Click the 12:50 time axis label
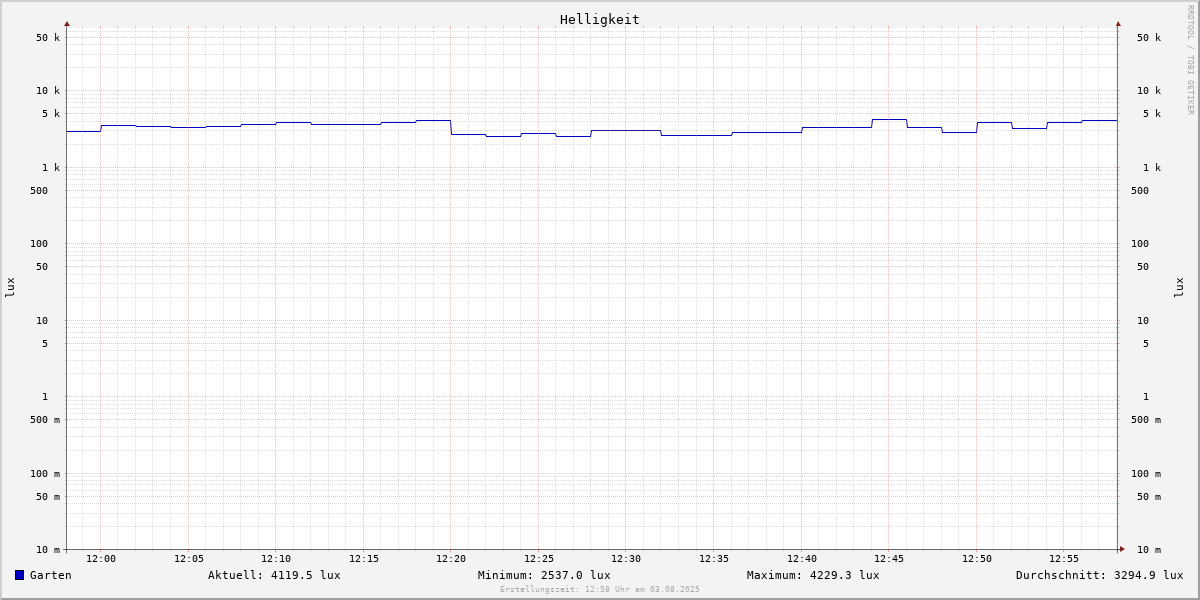The image size is (1200, 600). pos(977,559)
